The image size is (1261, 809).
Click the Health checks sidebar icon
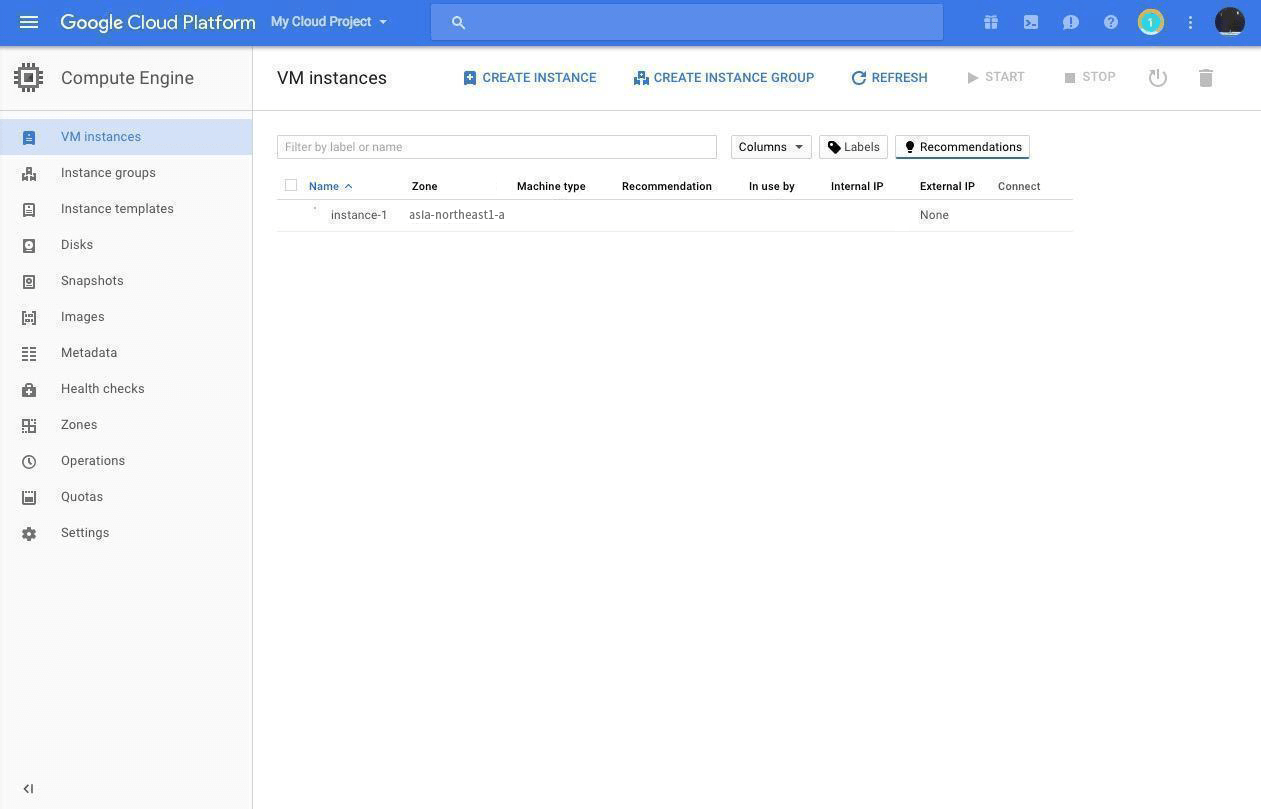(29, 390)
